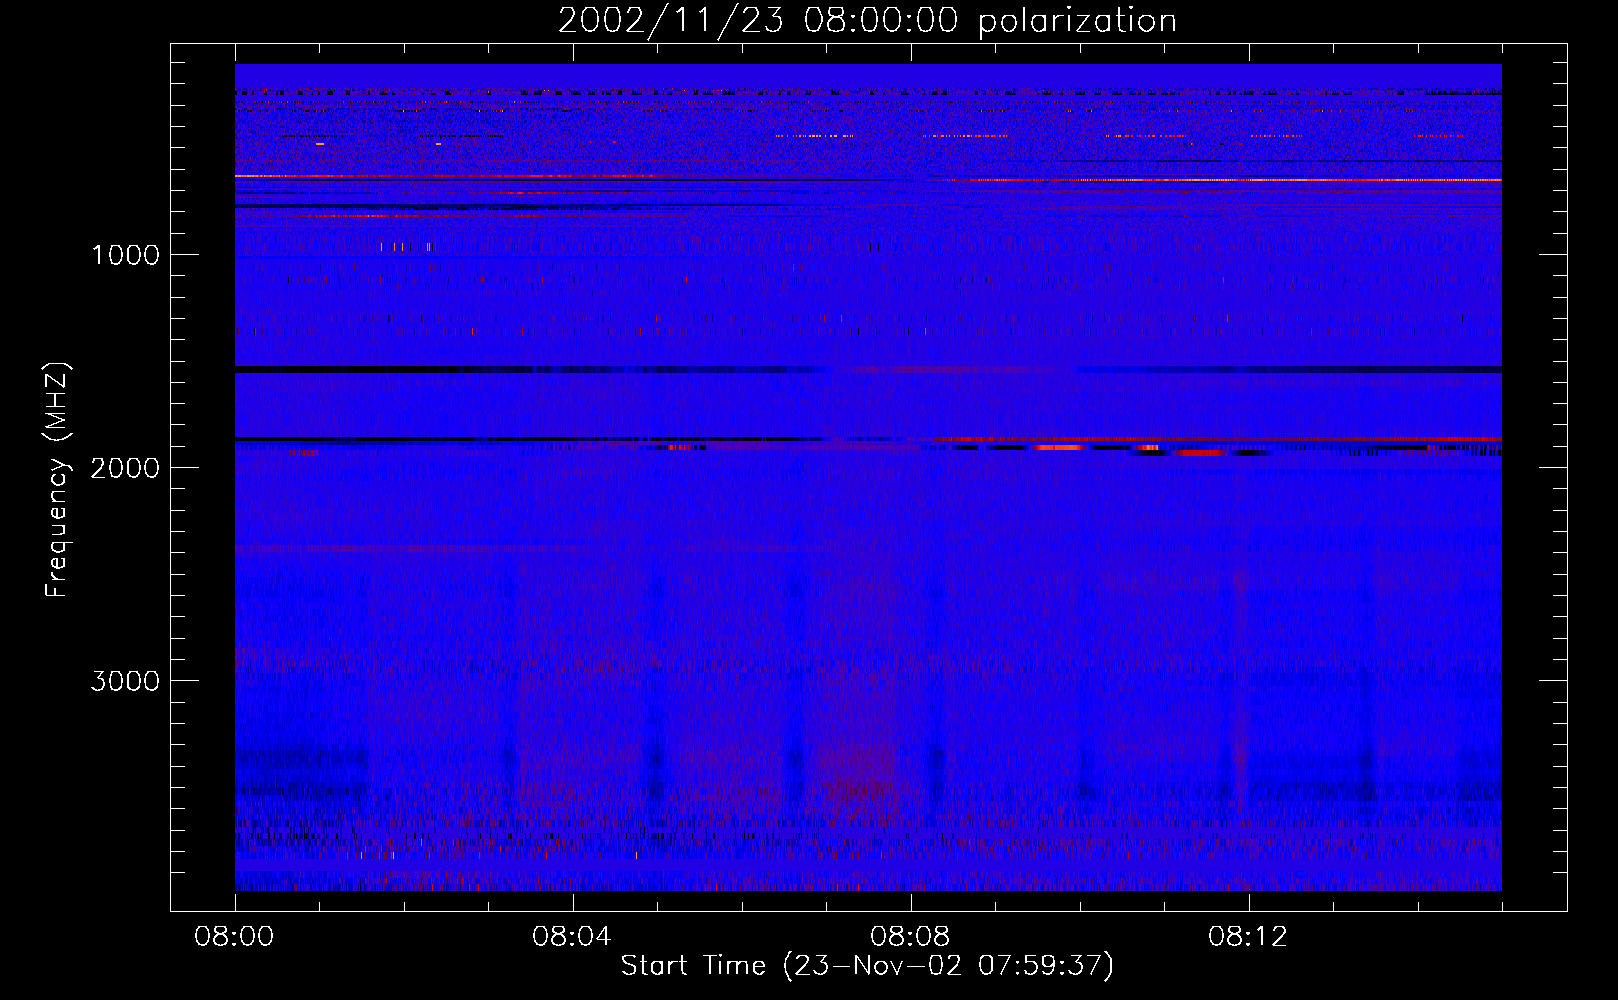Click the 08:00 time tick label

[234, 937]
